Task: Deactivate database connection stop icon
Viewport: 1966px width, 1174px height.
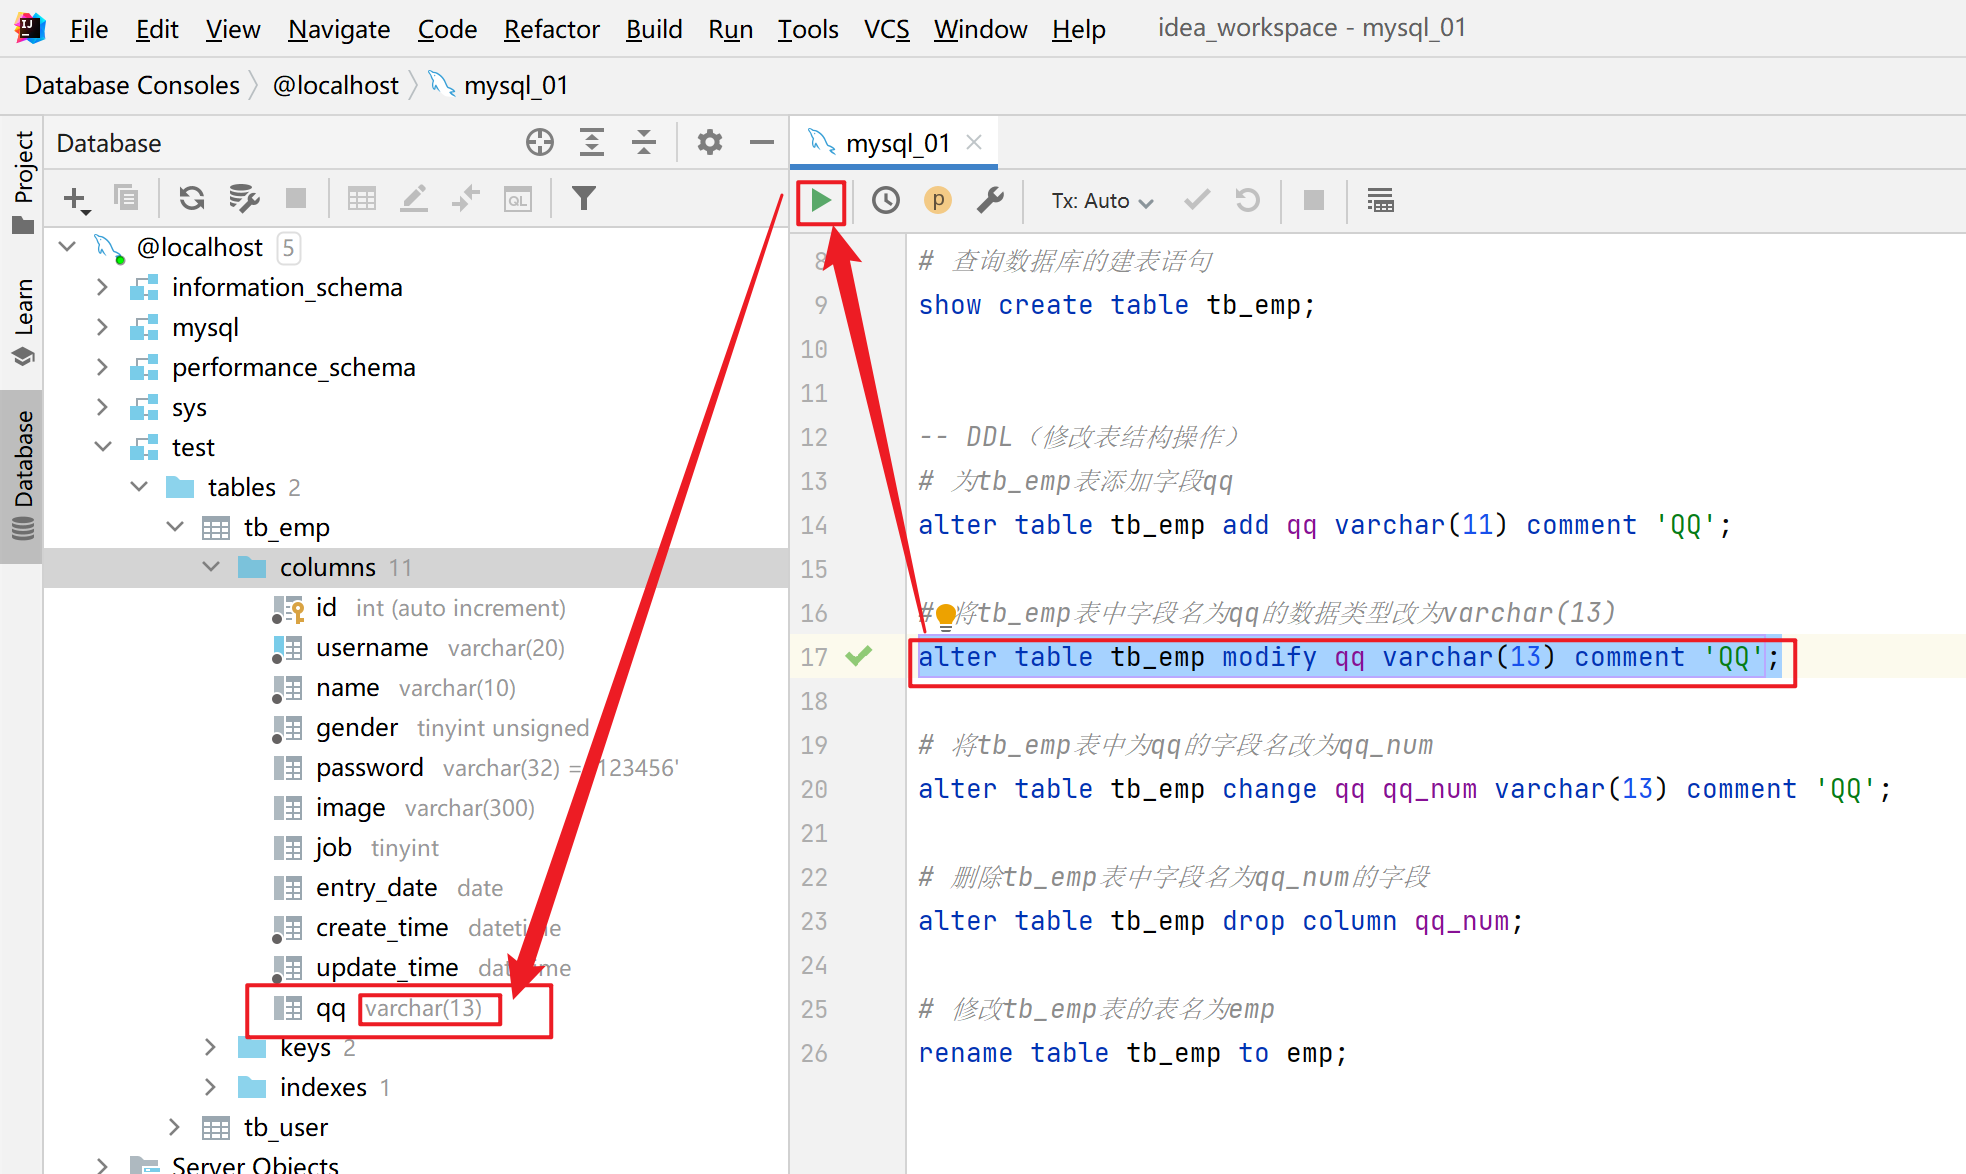Action: [296, 198]
